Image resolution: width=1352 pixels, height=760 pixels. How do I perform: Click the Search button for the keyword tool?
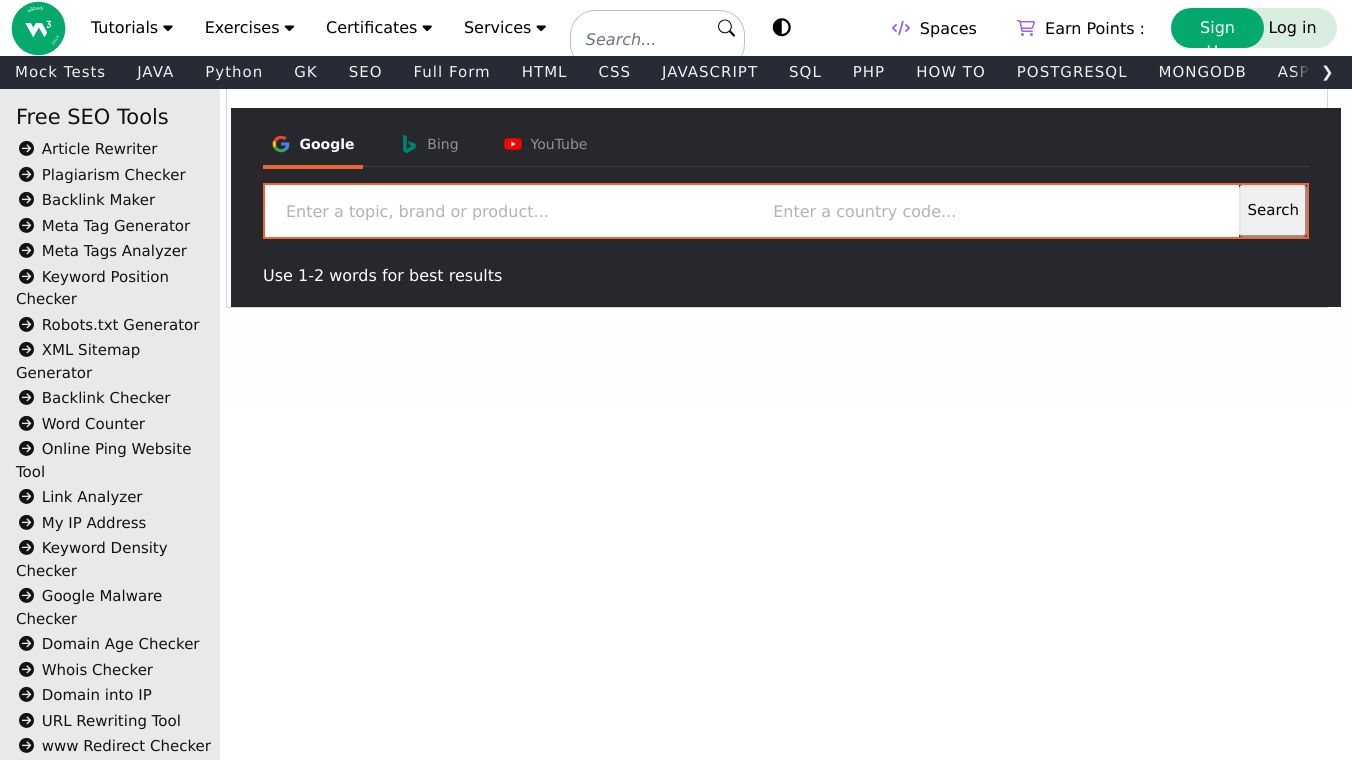(1273, 210)
